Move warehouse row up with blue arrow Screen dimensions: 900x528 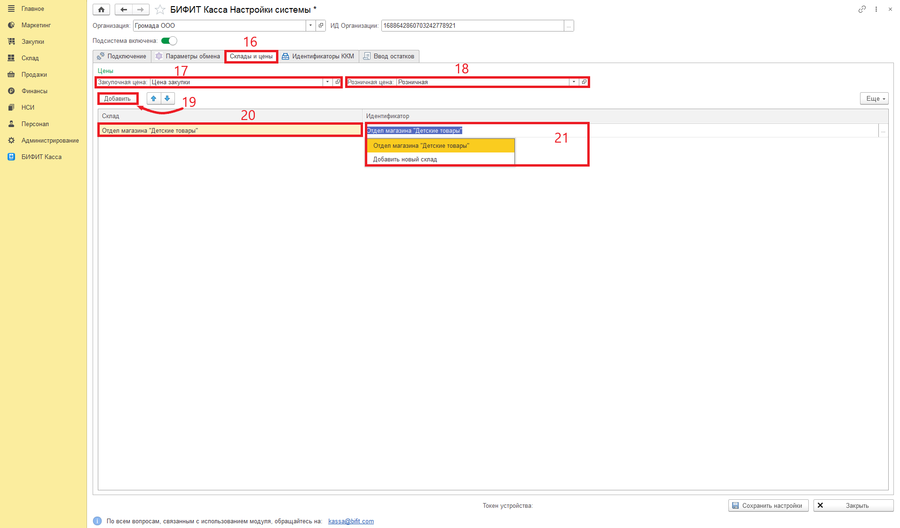coord(153,99)
